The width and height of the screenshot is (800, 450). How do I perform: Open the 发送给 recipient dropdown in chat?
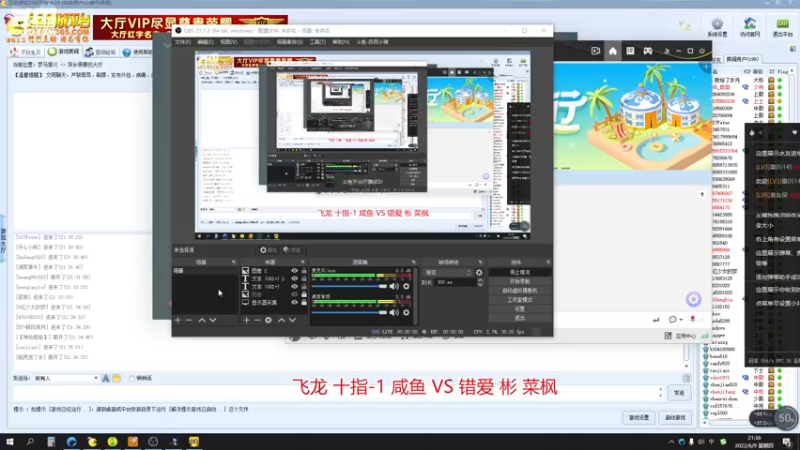66,378
